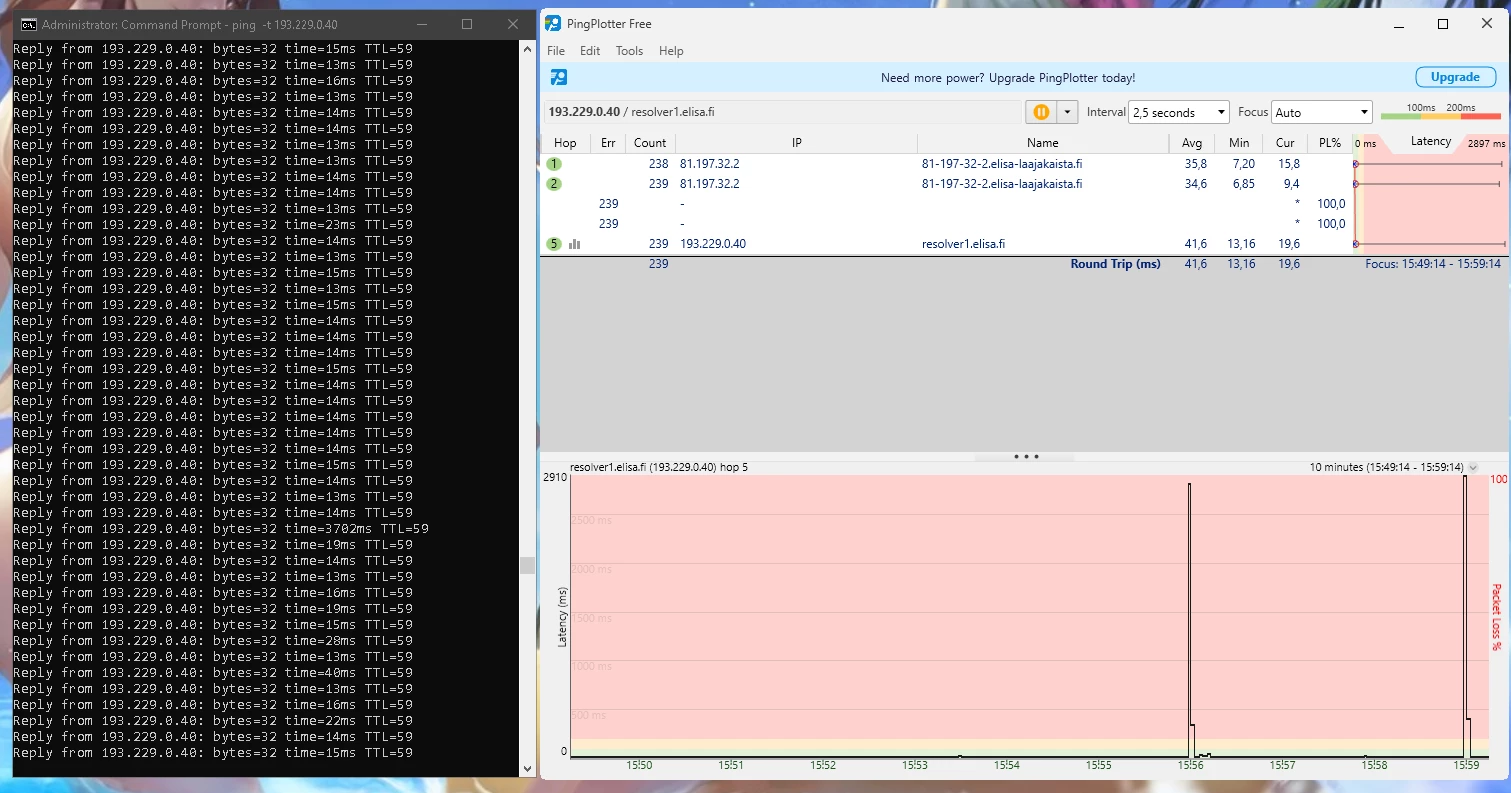Click the Latency (ms) axis label on graph

pyautogui.click(x=562, y=617)
